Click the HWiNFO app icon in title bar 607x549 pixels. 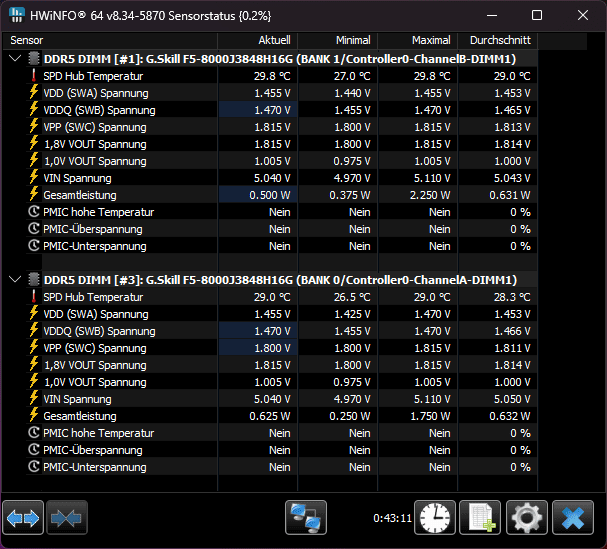point(17,15)
